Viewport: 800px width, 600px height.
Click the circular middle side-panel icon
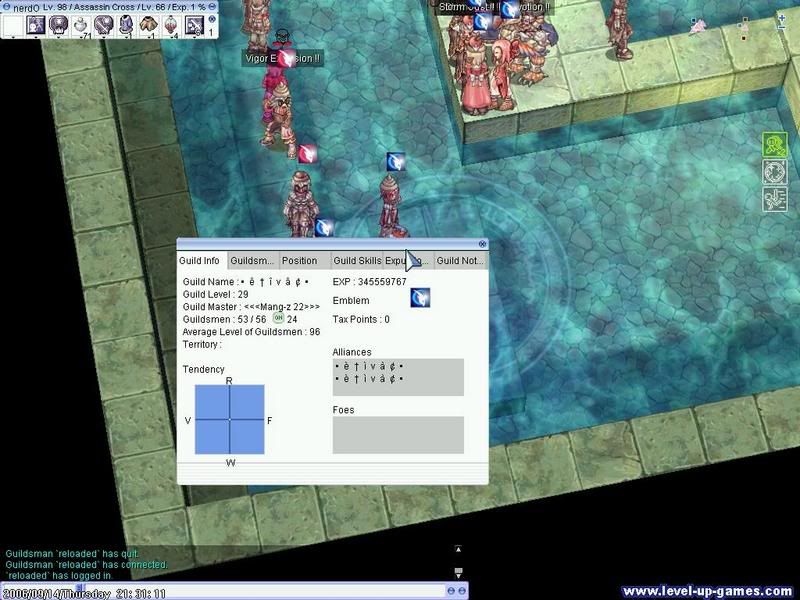pyautogui.click(x=773, y=172)
